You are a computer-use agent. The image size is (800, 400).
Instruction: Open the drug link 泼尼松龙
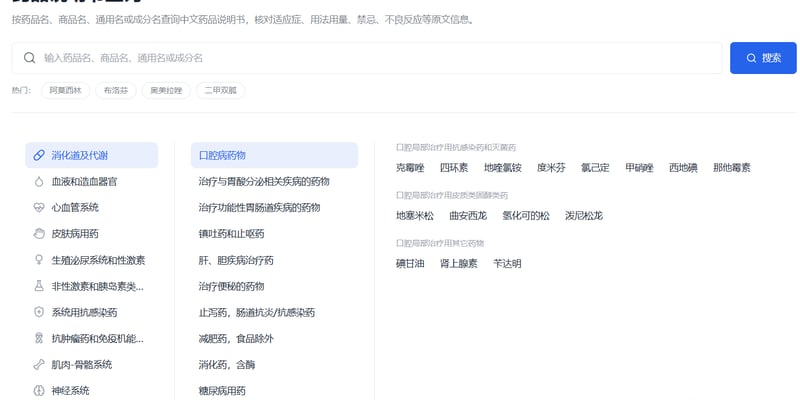pyautogui.click(x=584, y=216)
